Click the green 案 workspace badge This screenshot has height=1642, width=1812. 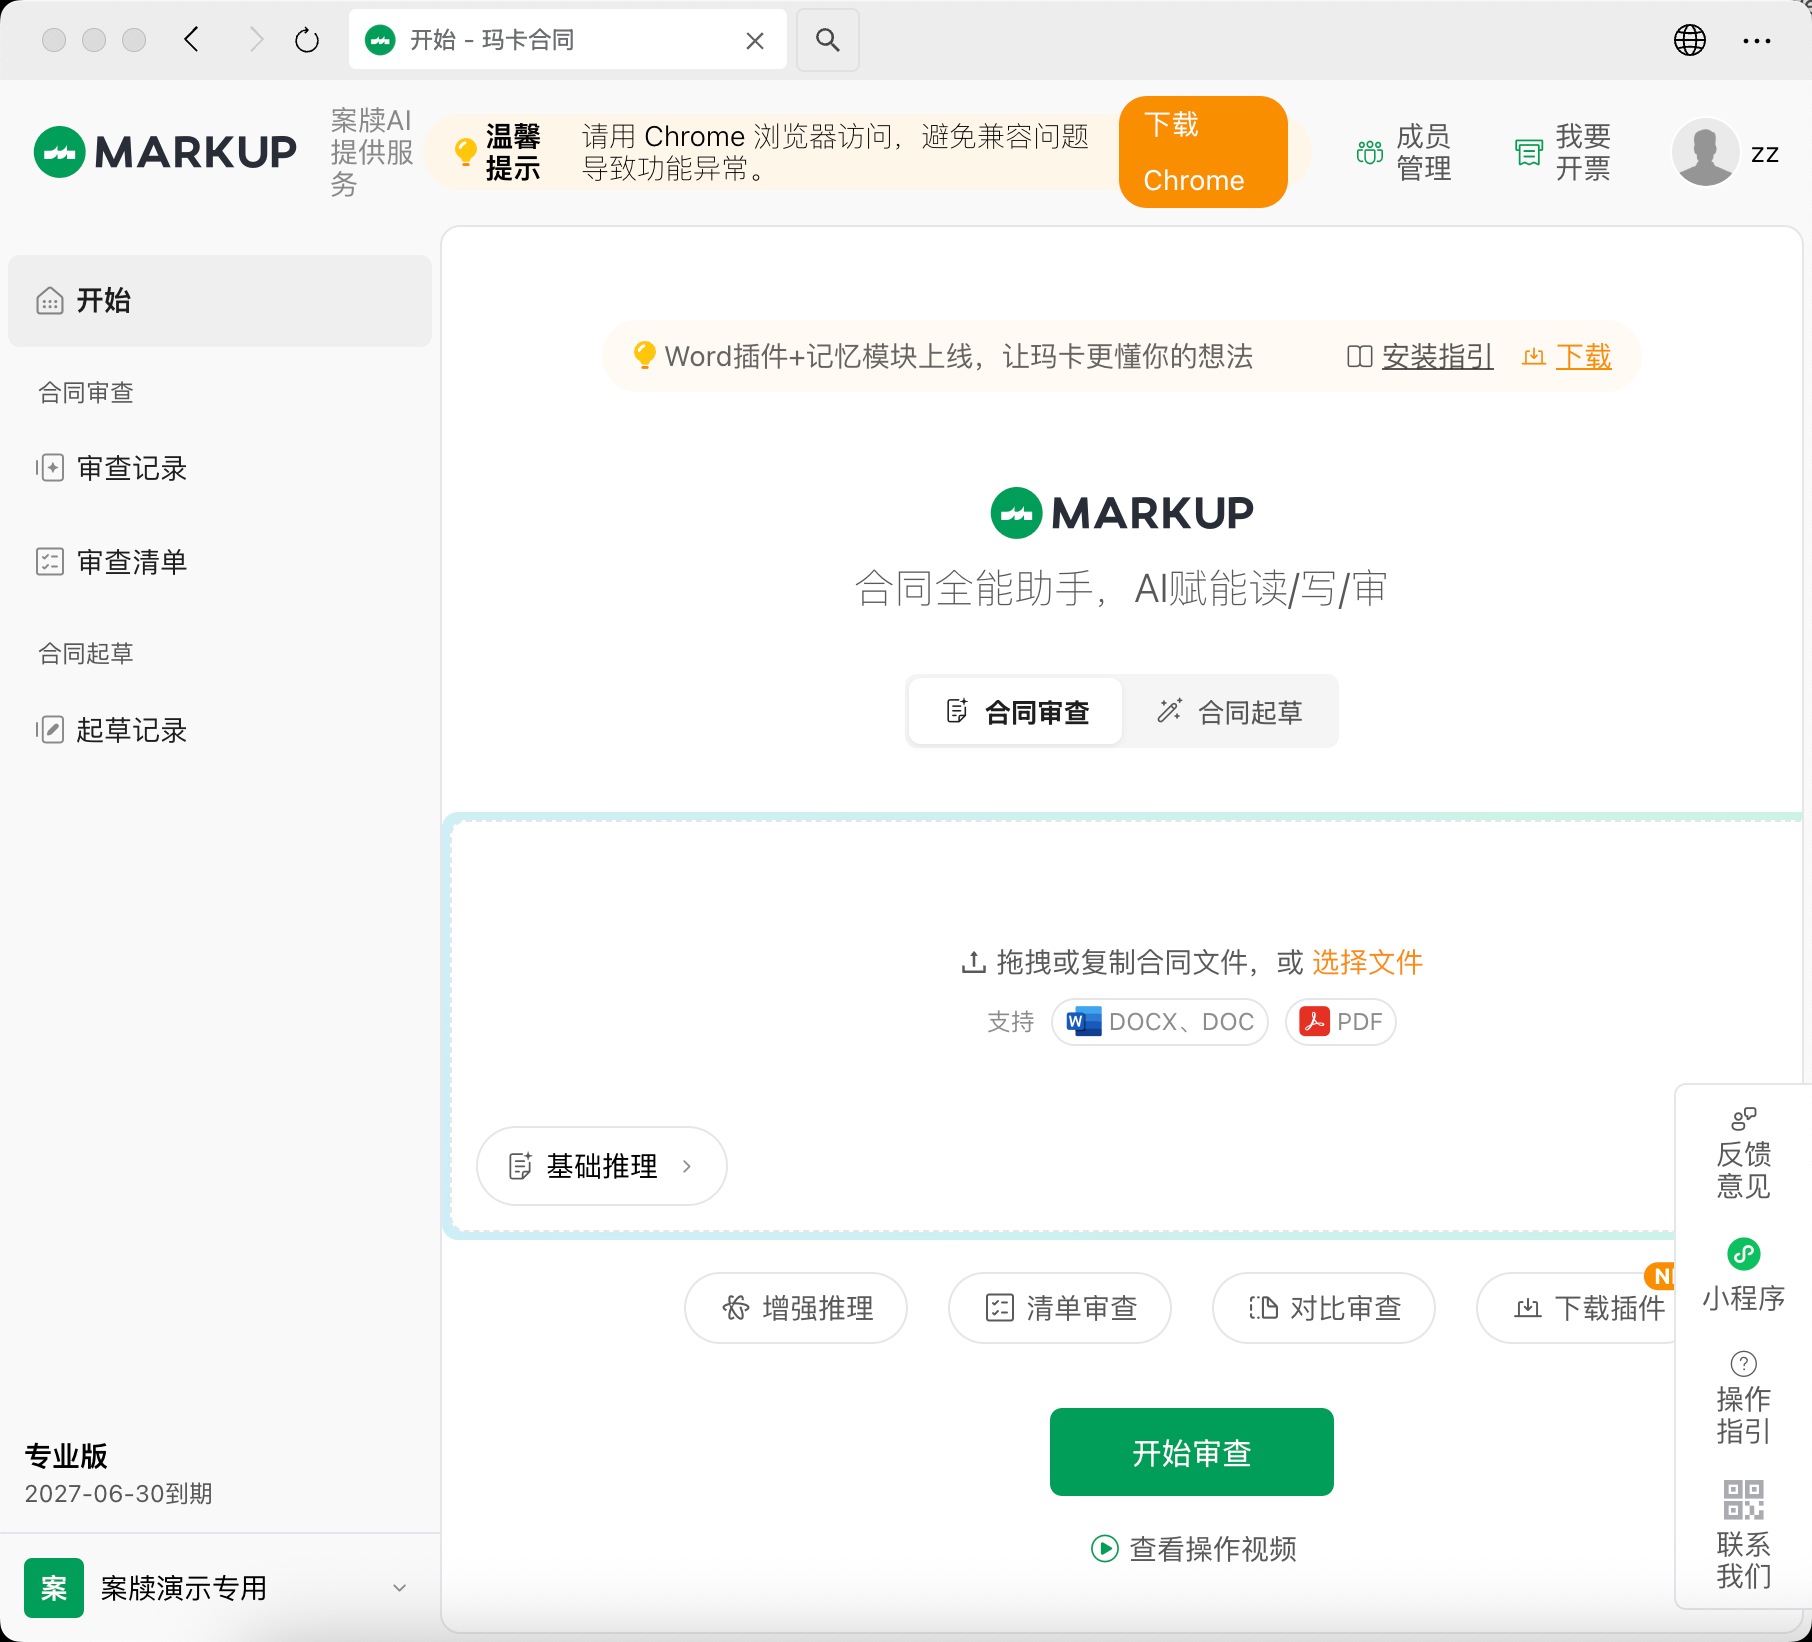pyautogui.click(x=54, y=1588)
